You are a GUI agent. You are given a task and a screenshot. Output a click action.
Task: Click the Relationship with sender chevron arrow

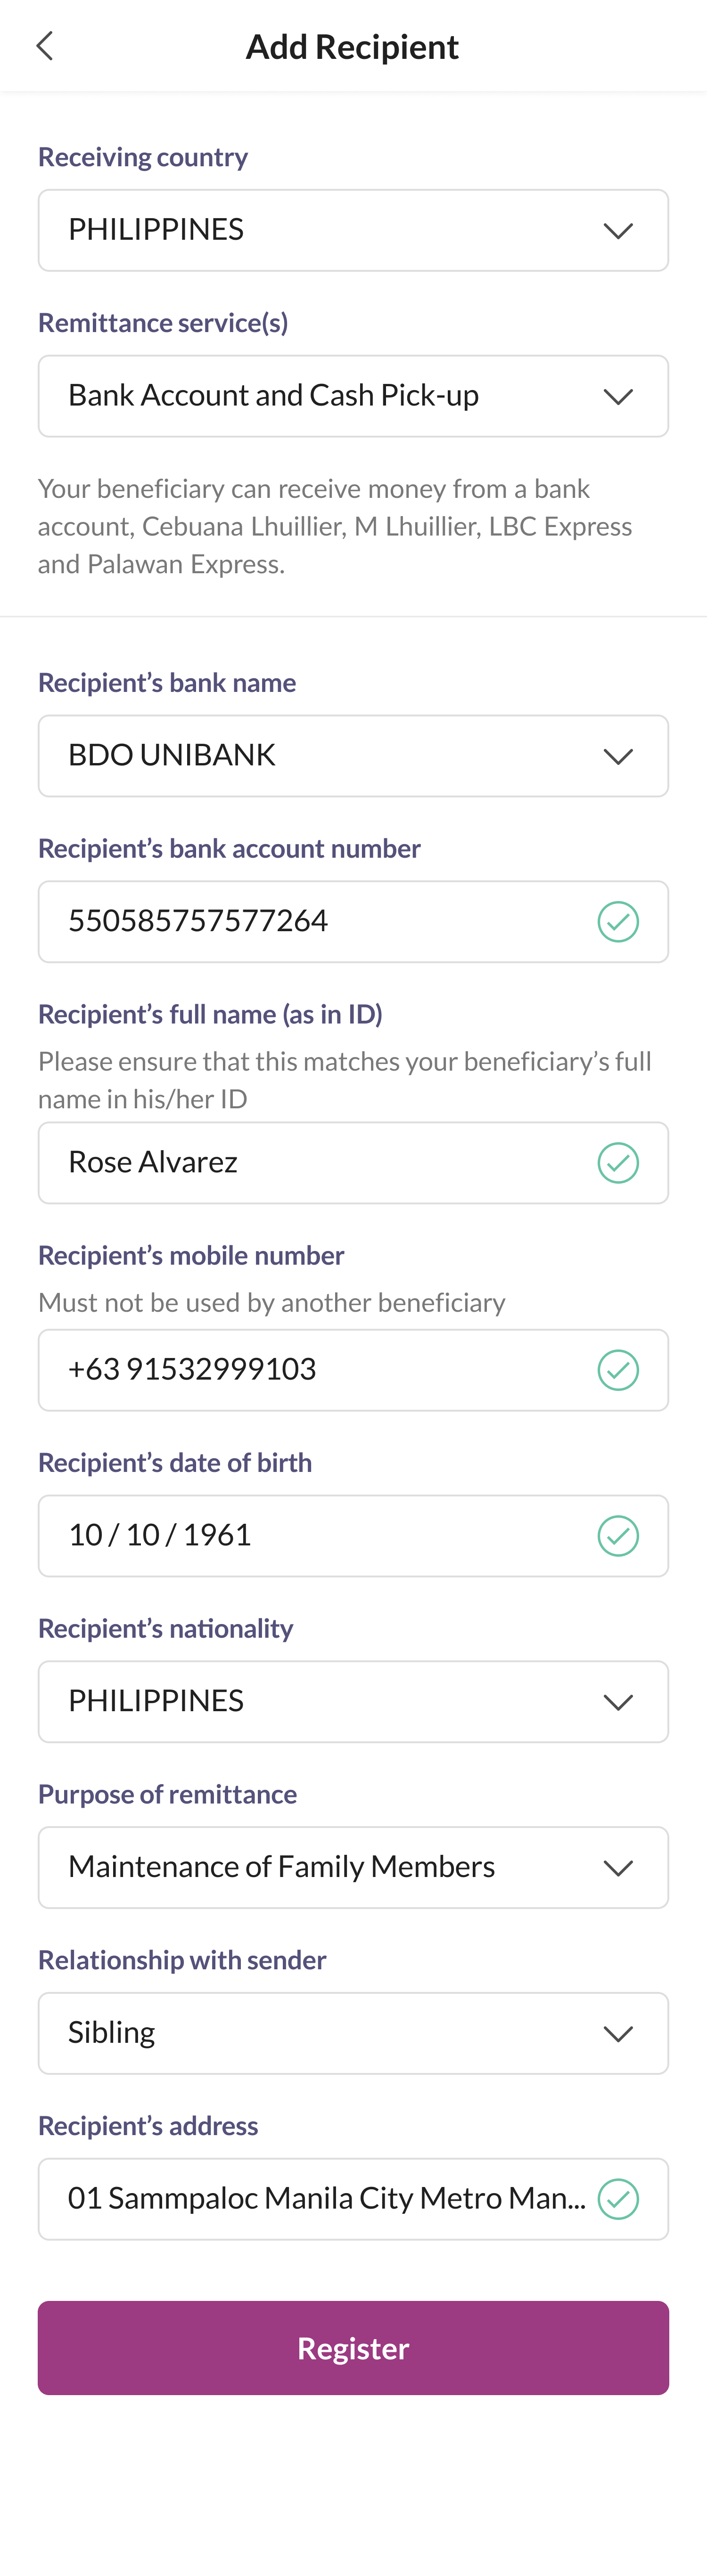pyautogui.click(x=618, y=2034)
